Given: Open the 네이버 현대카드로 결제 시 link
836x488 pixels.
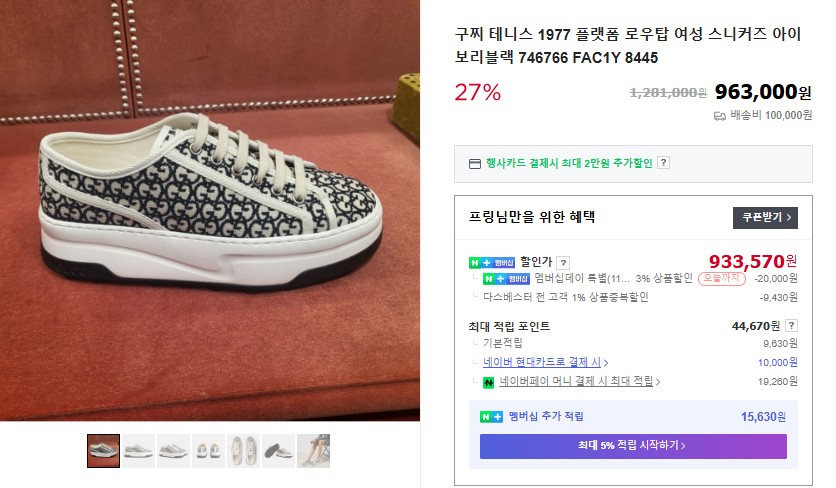Looking at the screenshot, I should [x=539, y=362].
